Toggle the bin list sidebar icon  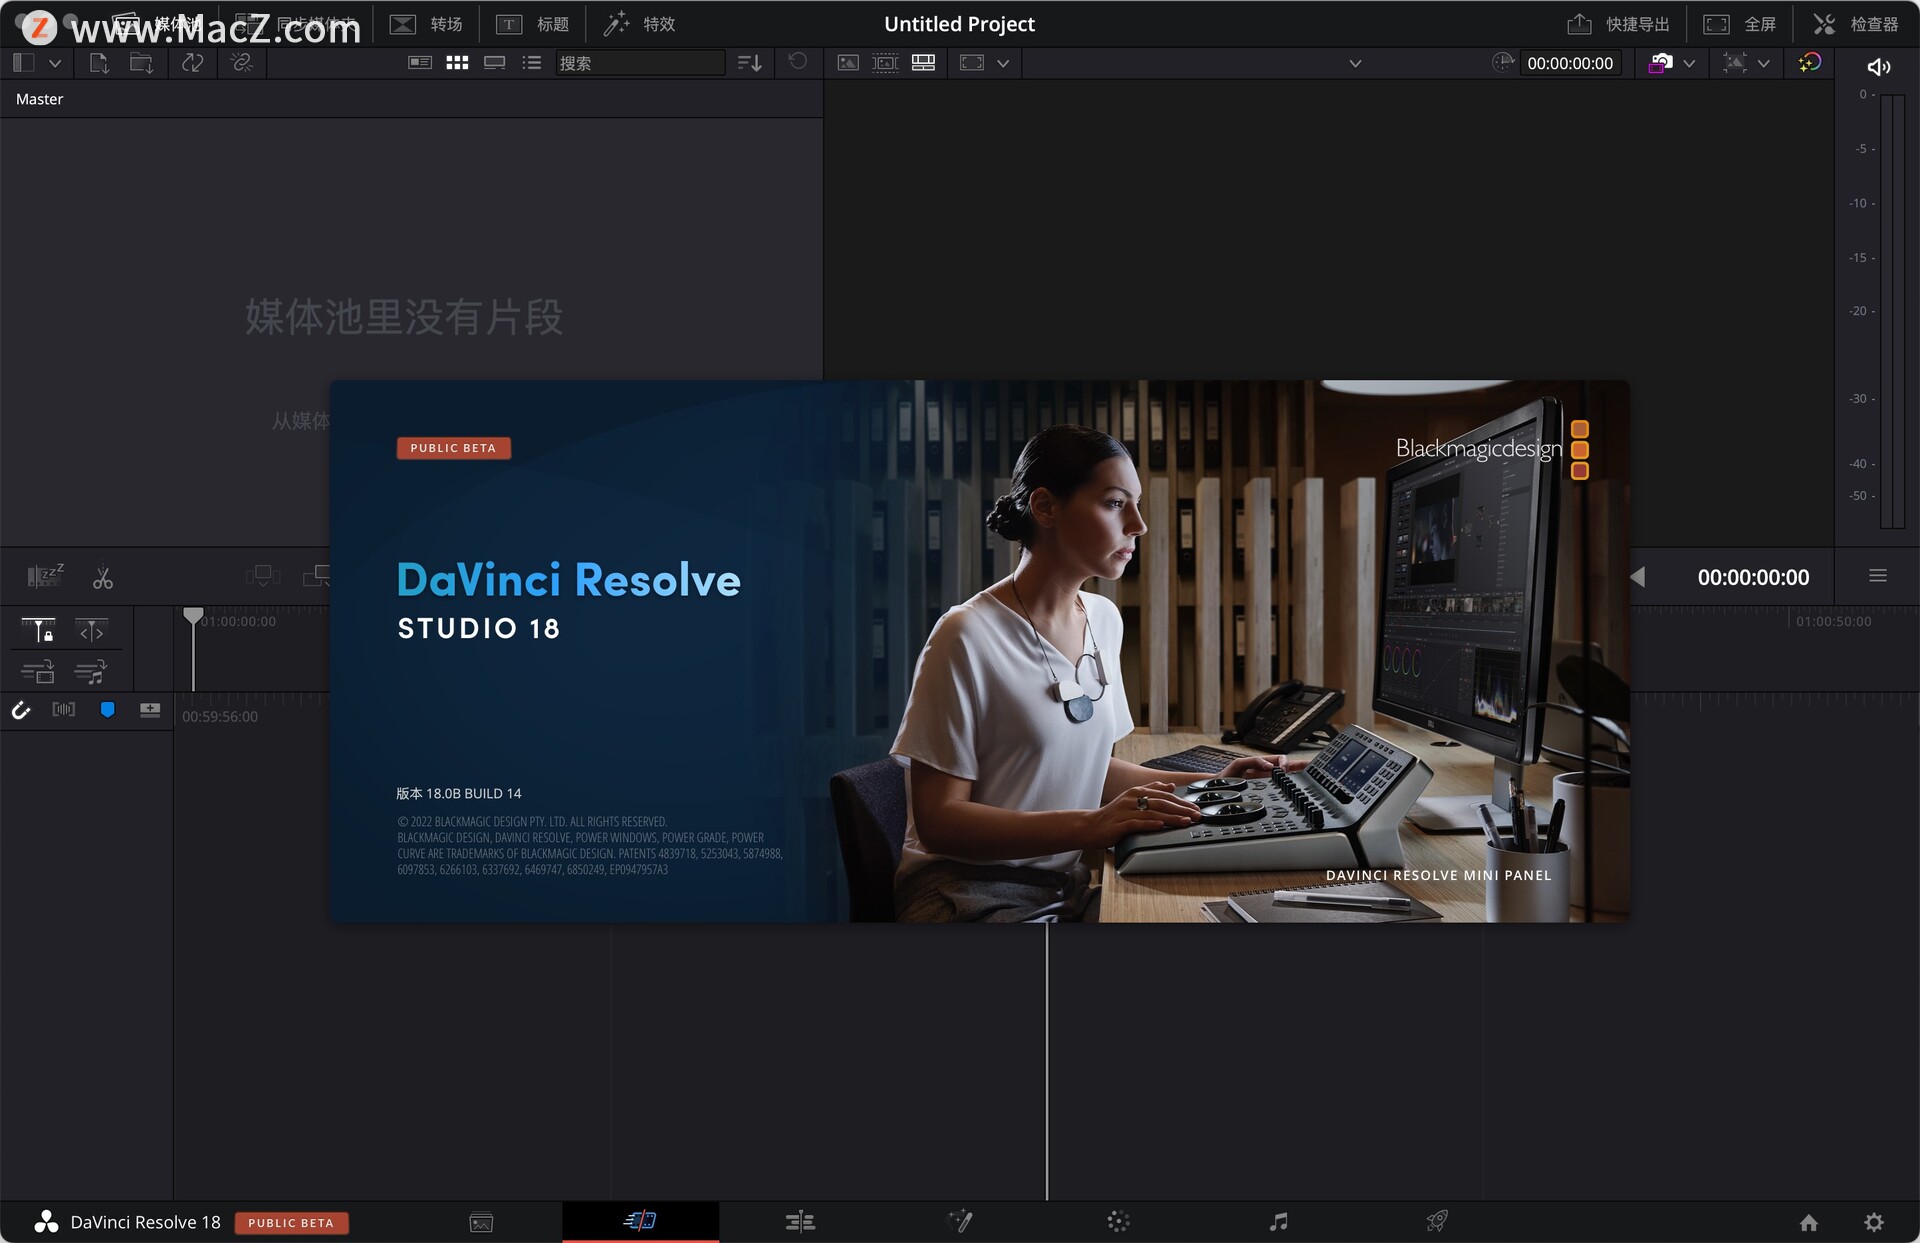click(24, 63)
